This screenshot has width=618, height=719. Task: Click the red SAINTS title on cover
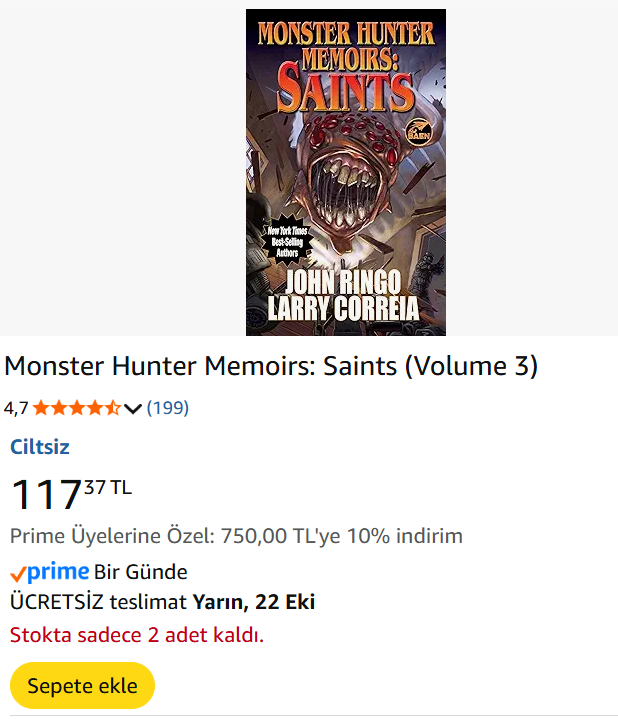point(345,91)
